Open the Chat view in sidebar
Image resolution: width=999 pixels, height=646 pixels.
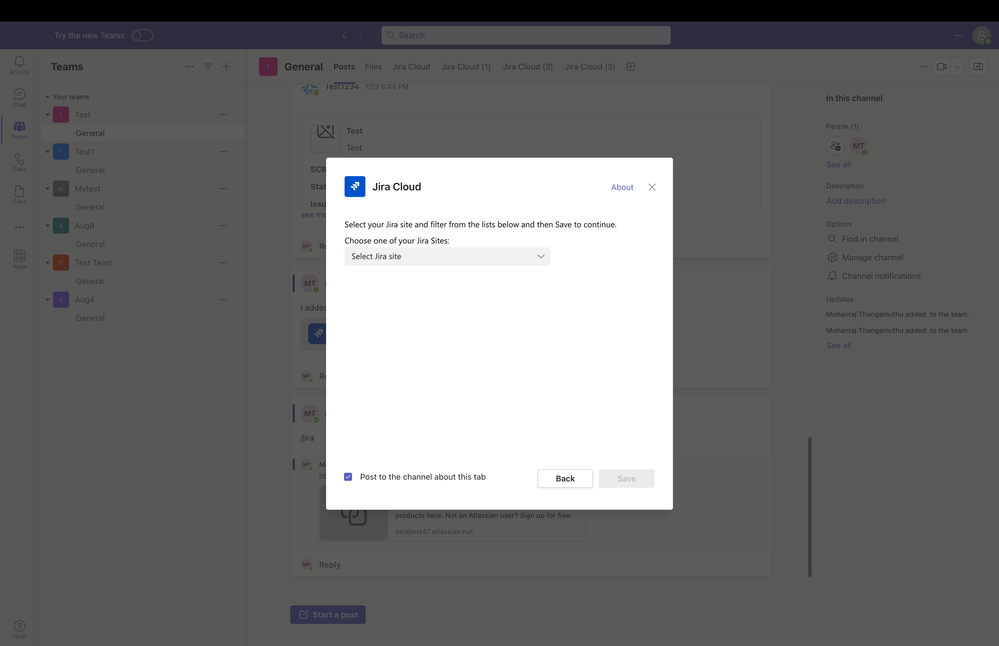20,97
